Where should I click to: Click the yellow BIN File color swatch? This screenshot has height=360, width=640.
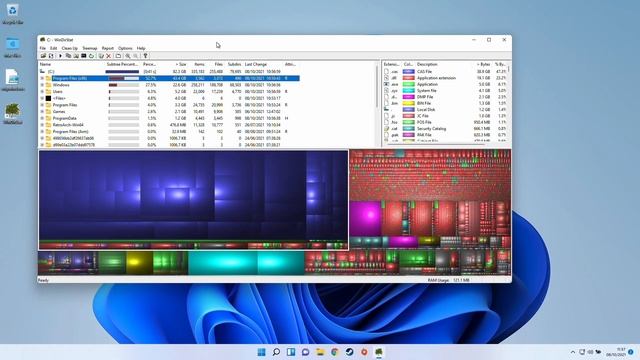tap(409, 103)
